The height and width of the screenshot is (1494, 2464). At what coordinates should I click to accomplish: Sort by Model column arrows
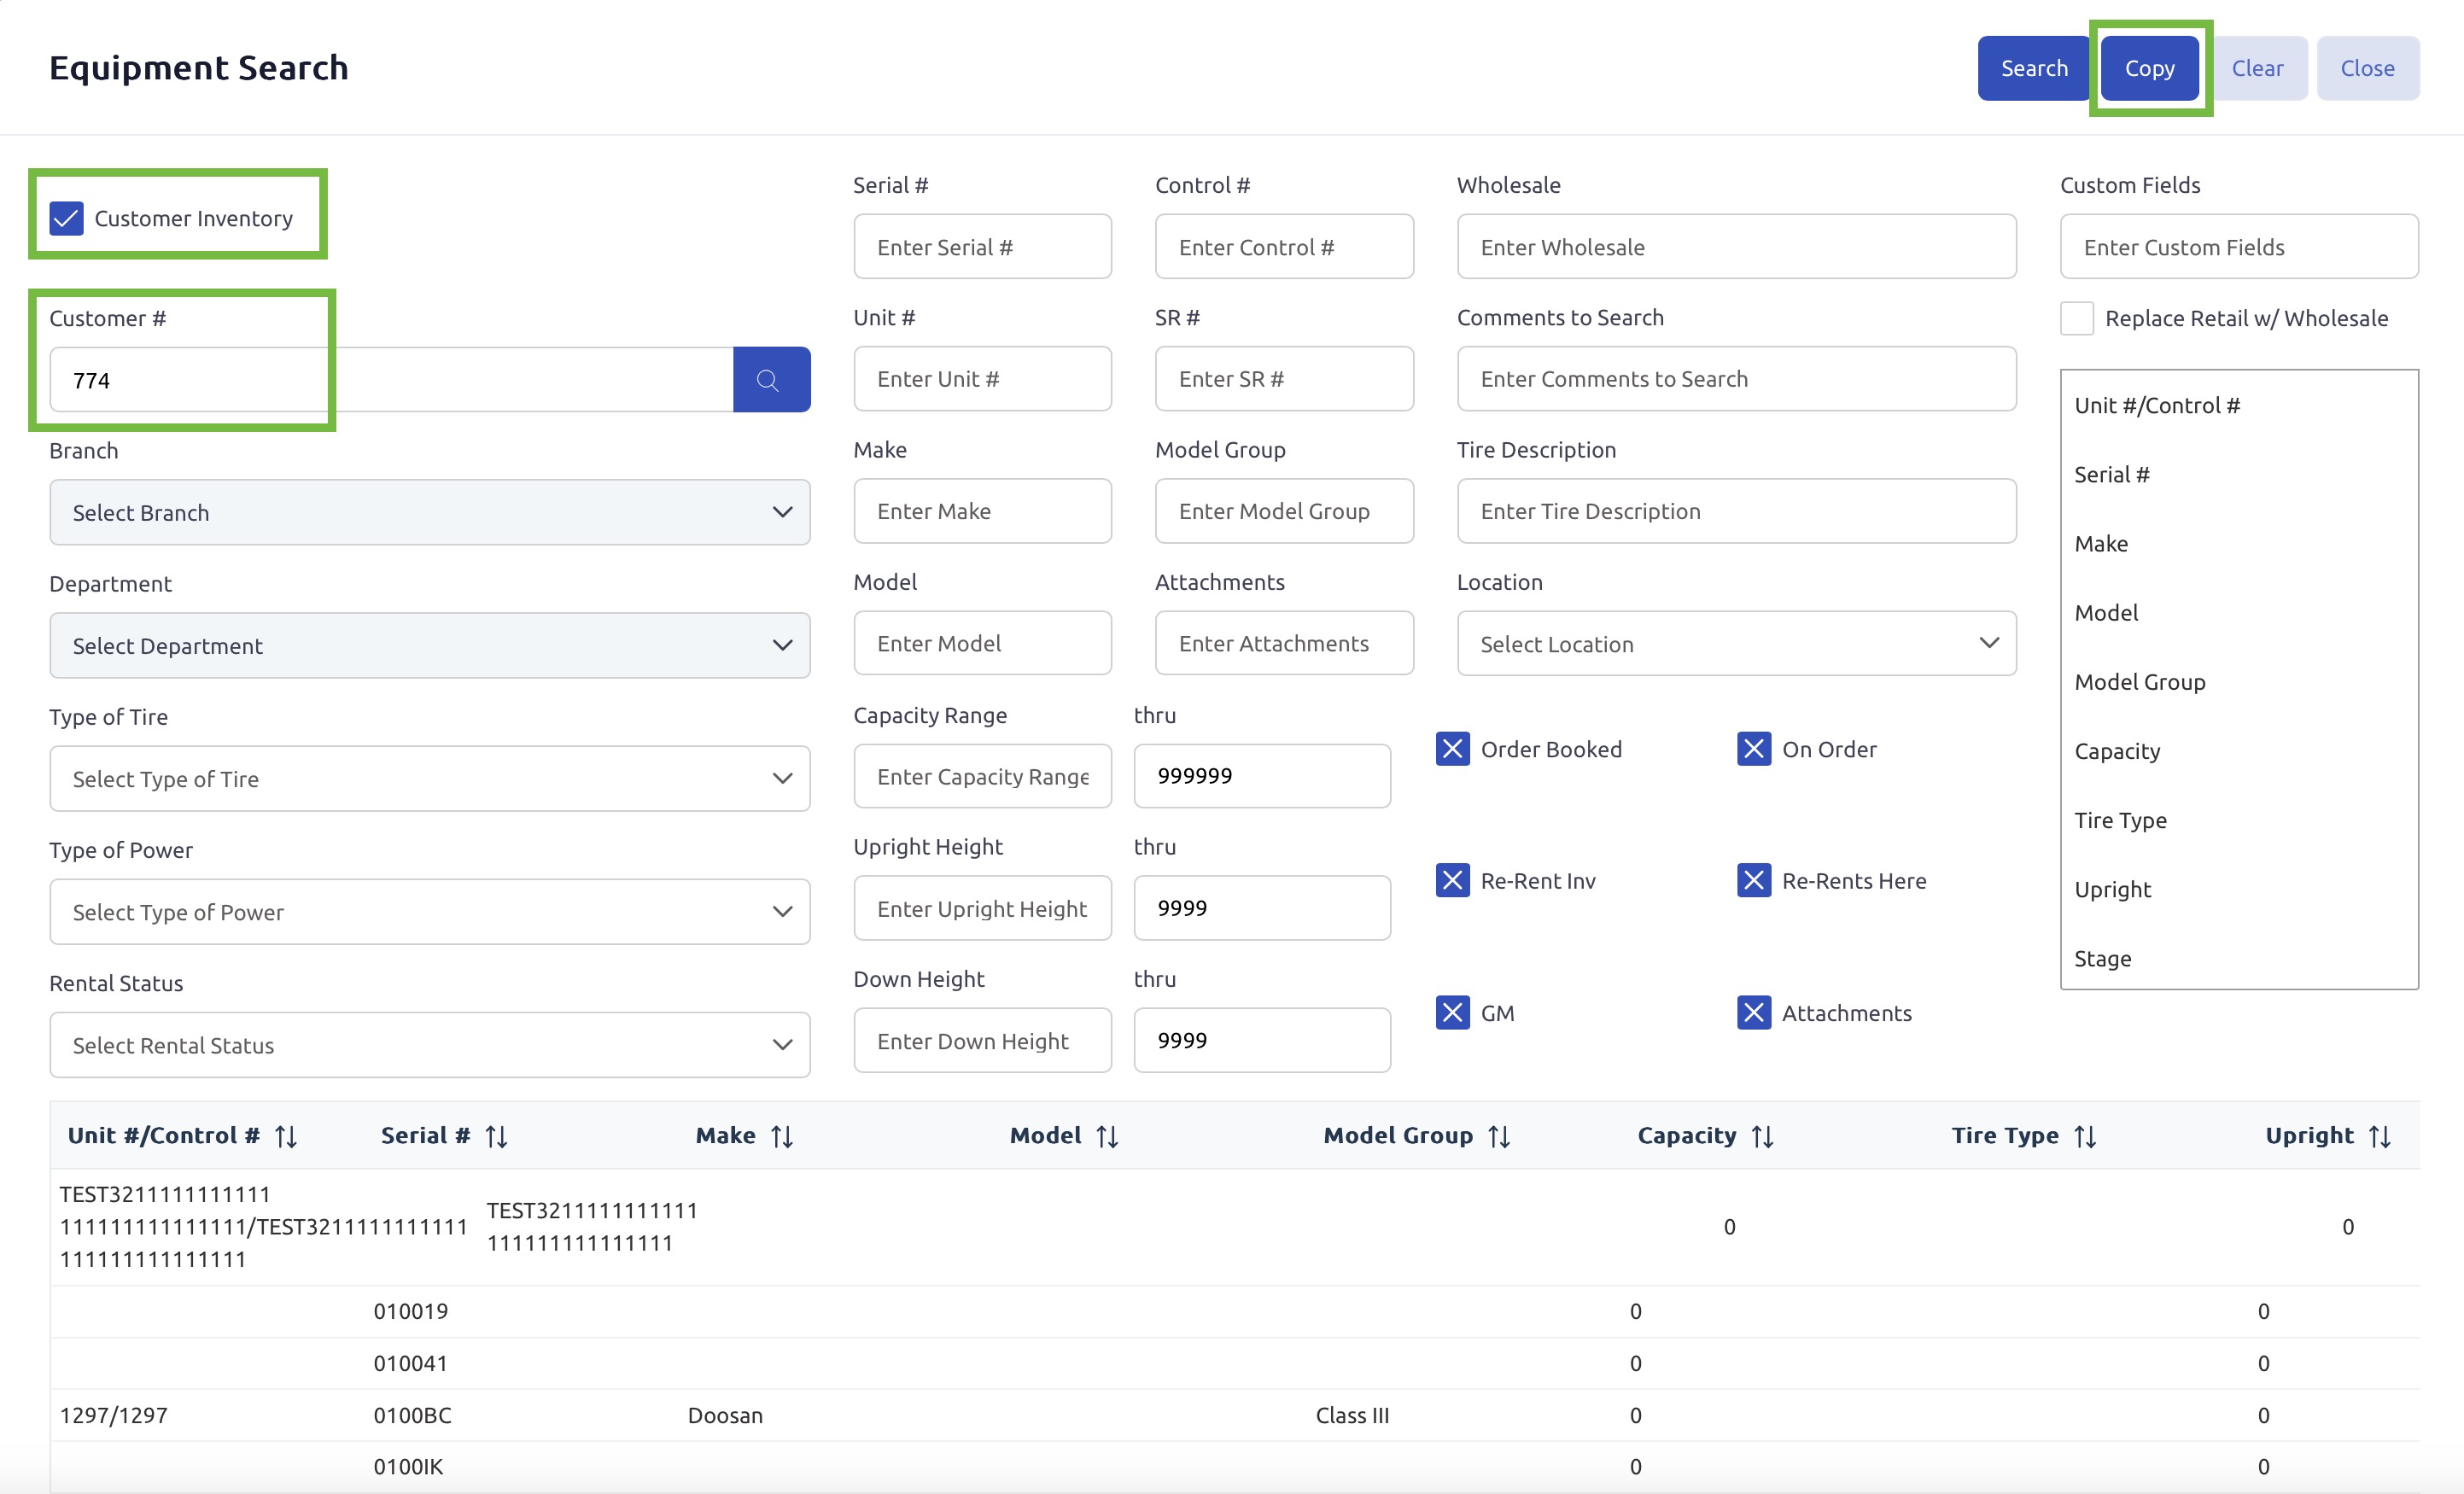coord(1107,1136)
